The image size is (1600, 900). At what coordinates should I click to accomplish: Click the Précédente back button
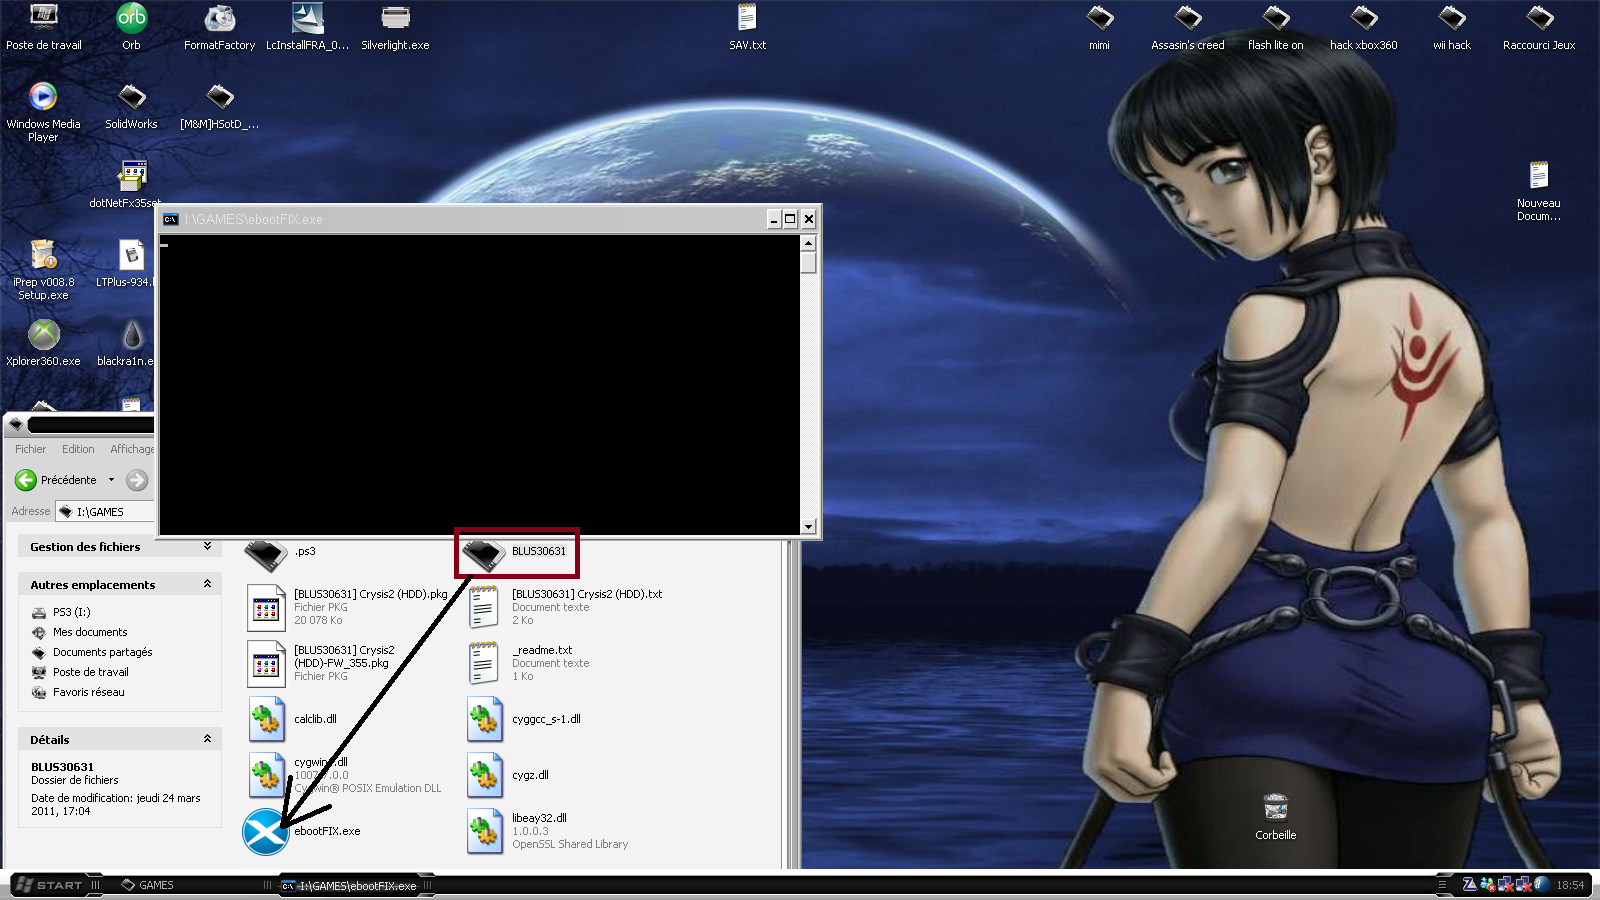56,480
